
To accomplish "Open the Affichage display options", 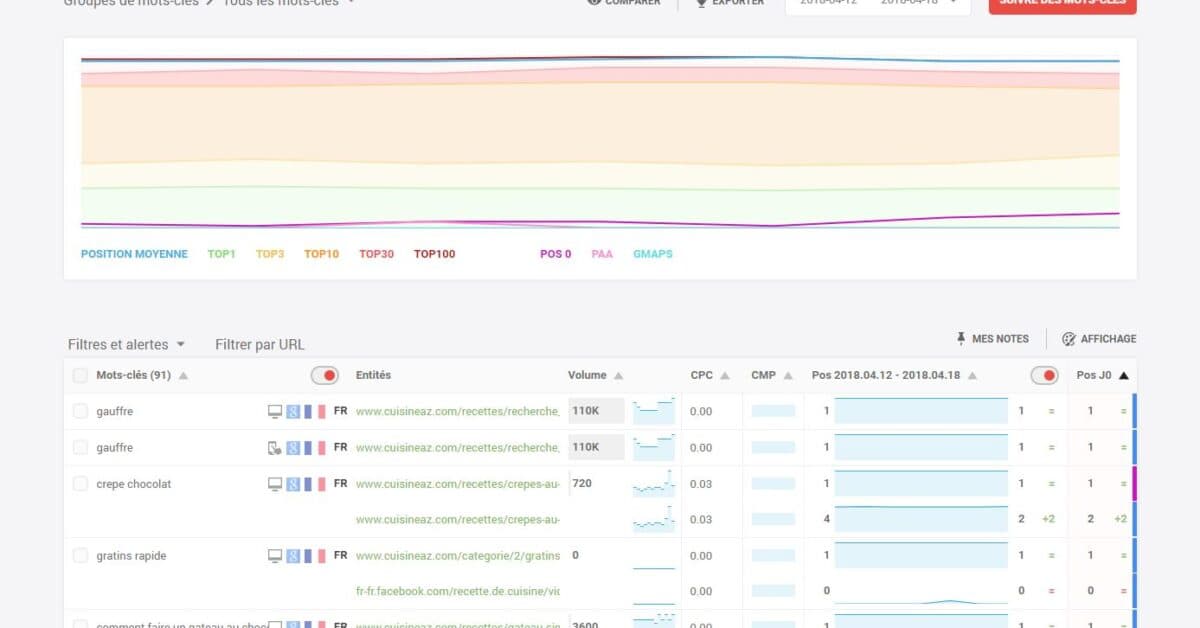I will 1099,339.
